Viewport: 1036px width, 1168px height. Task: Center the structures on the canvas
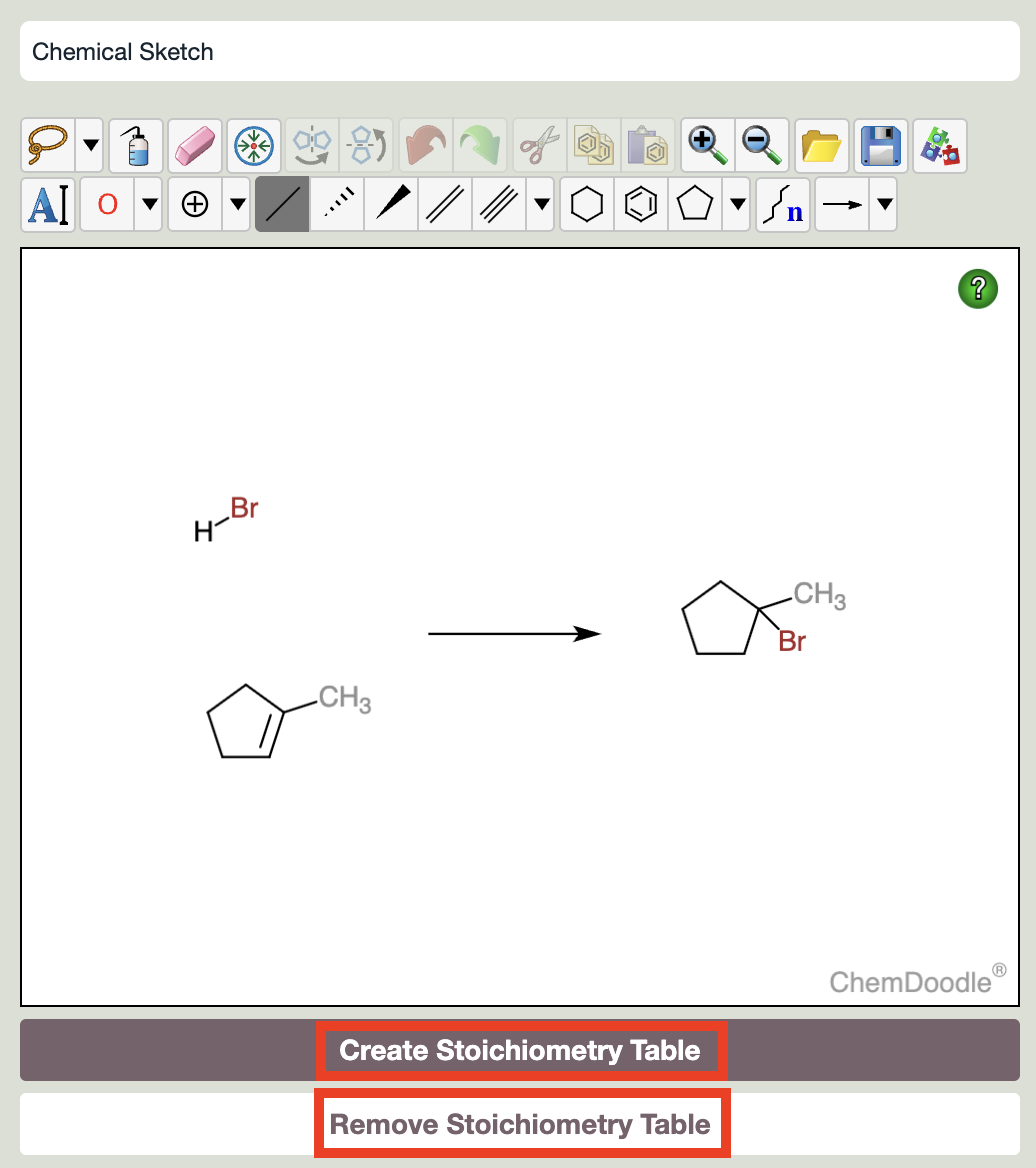253,145
